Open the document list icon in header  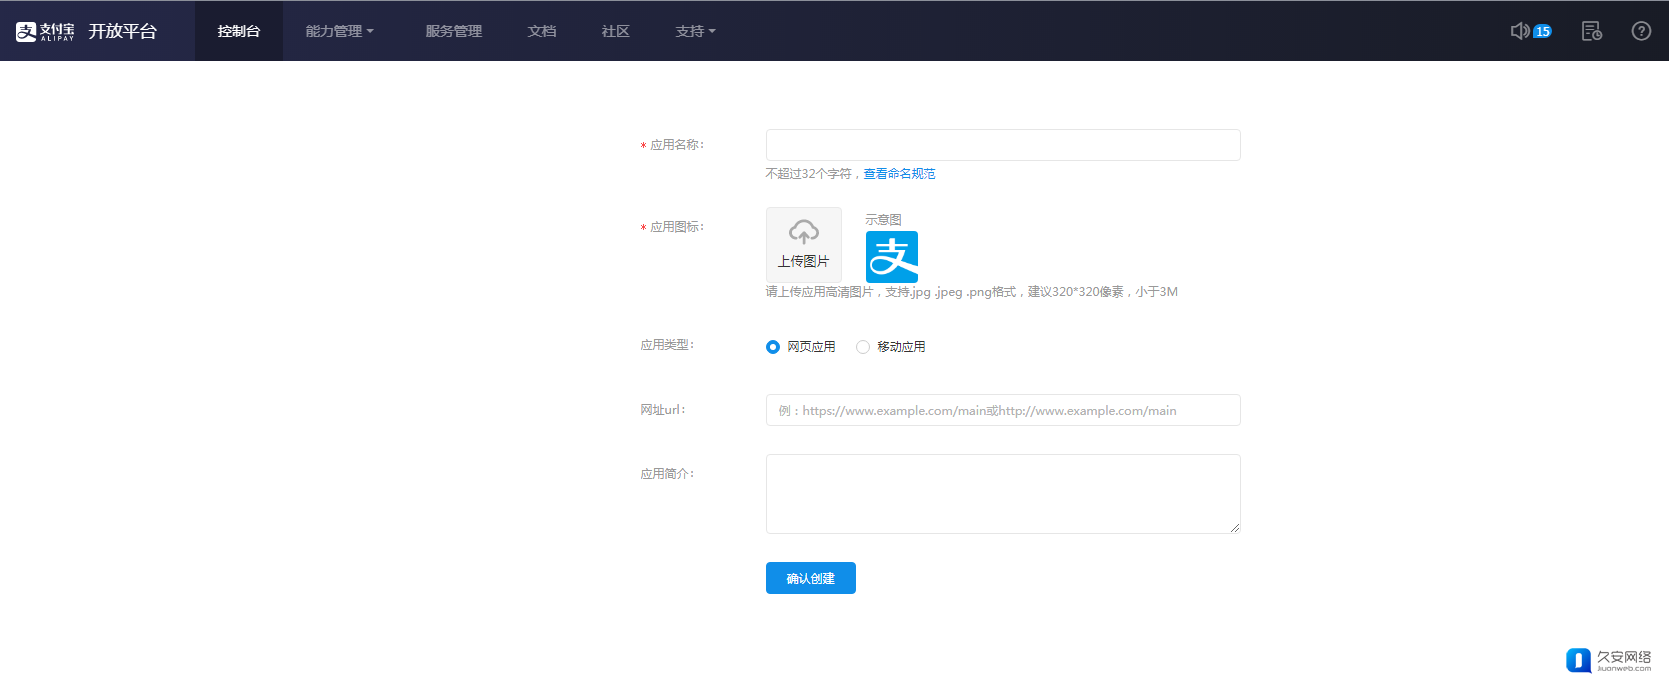1591,31
